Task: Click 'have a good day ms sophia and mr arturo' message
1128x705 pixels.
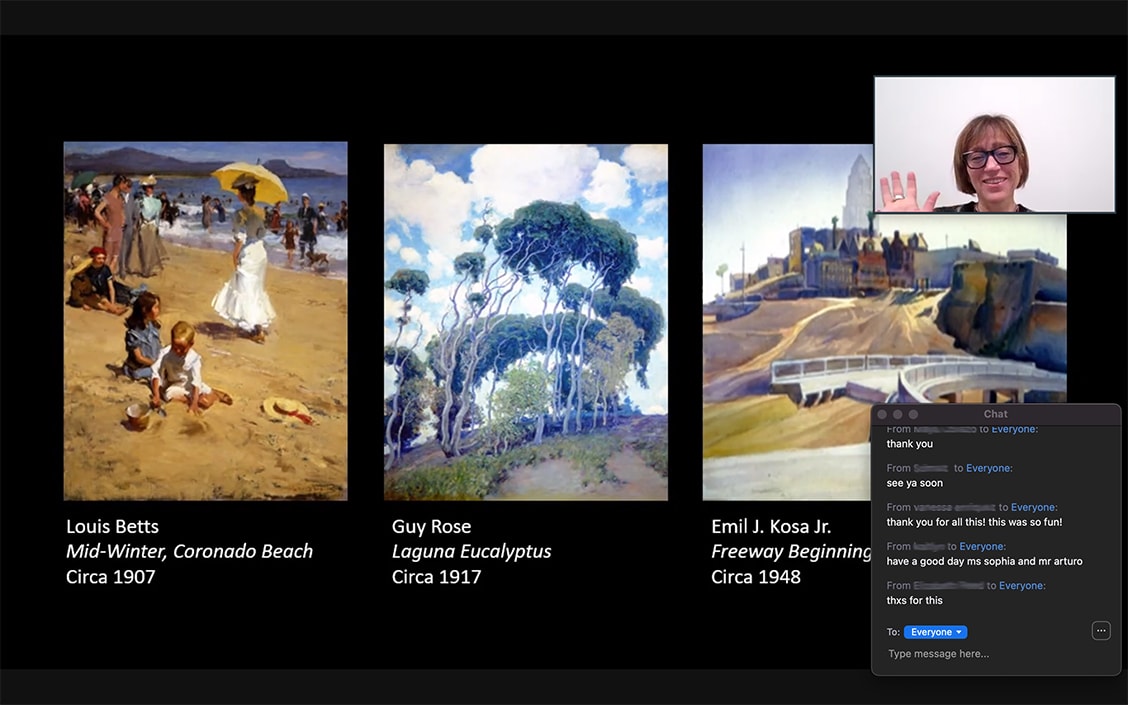Action: coord(984,561)
